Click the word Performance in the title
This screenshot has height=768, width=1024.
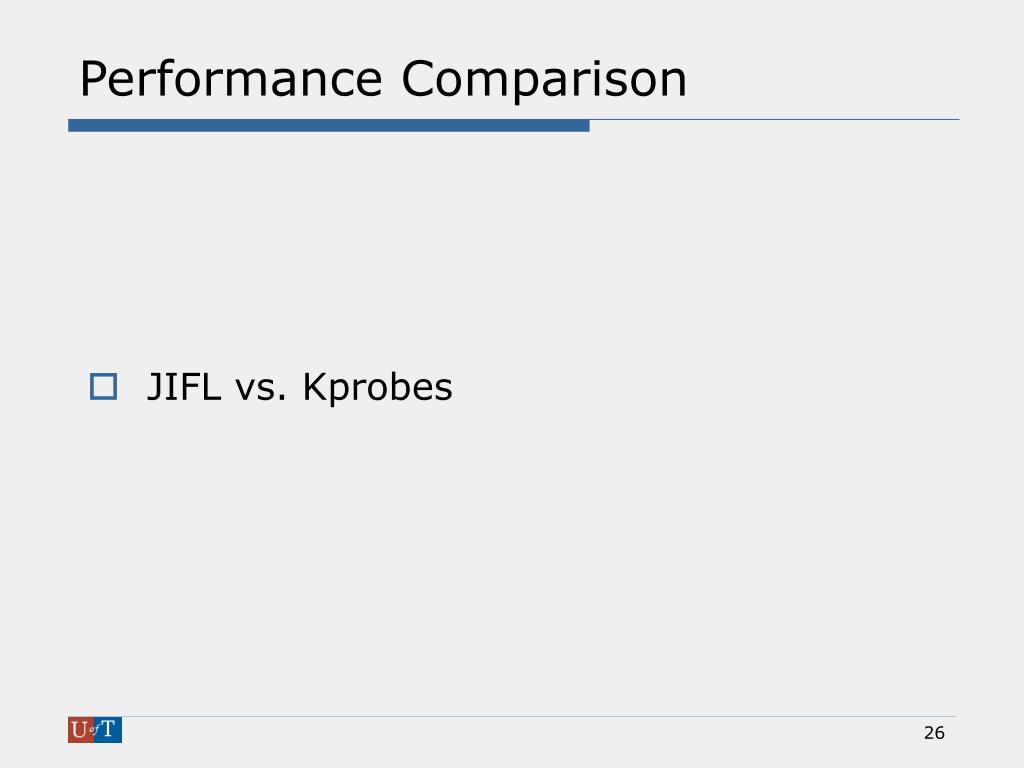[x=231, y=80]
